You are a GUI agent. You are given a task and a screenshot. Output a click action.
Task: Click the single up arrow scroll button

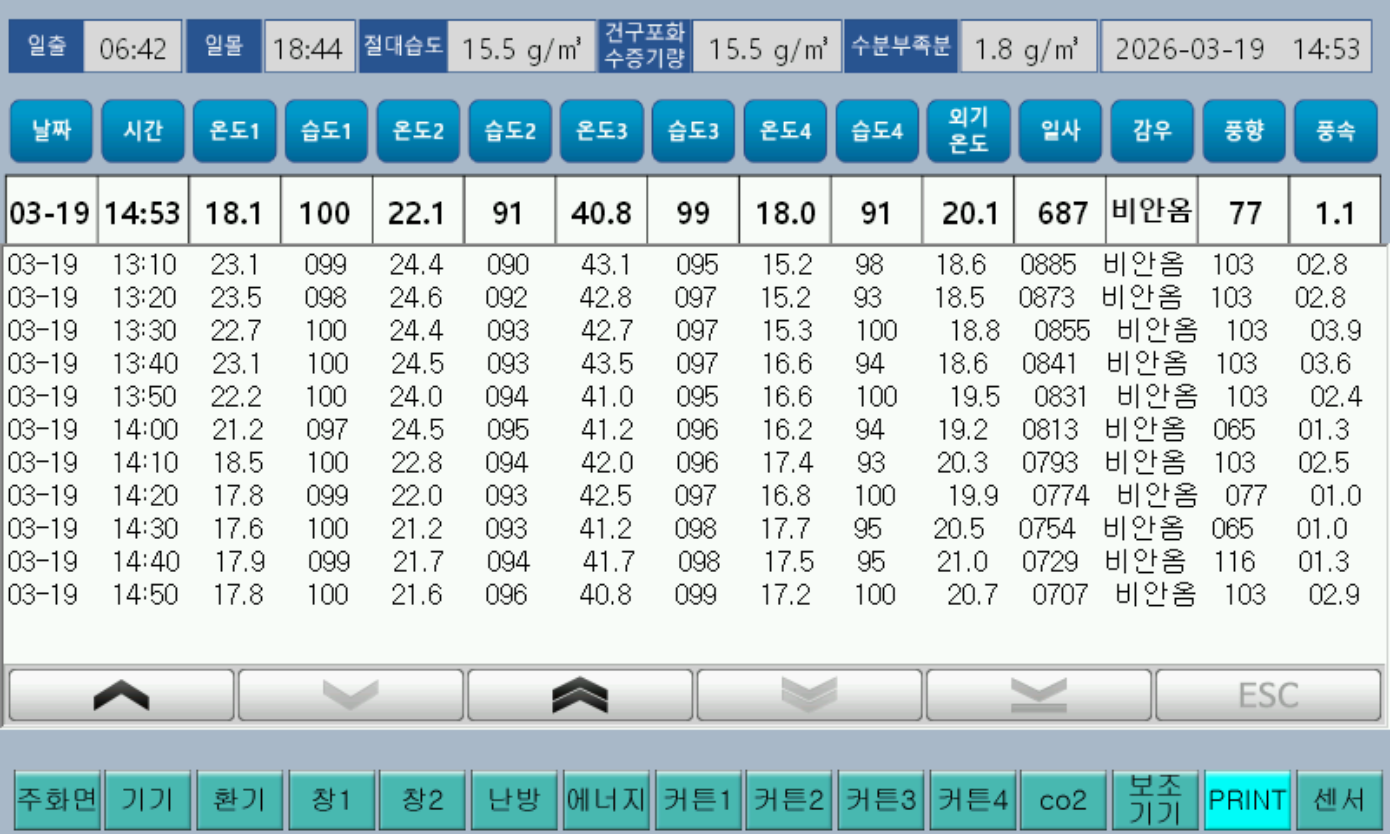coord(121,695)
